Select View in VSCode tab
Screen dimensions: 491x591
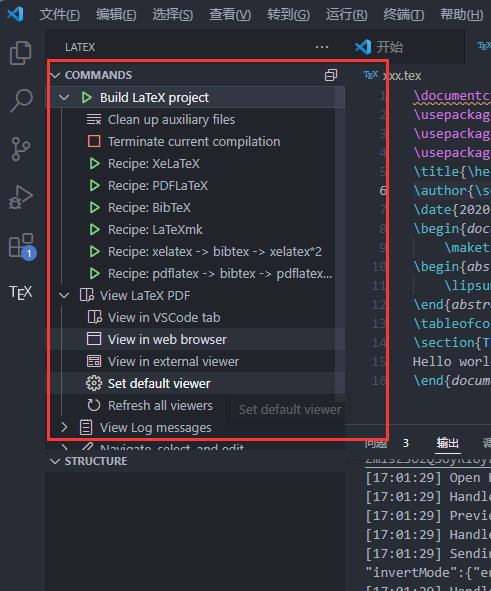click(x=164, y=317)
